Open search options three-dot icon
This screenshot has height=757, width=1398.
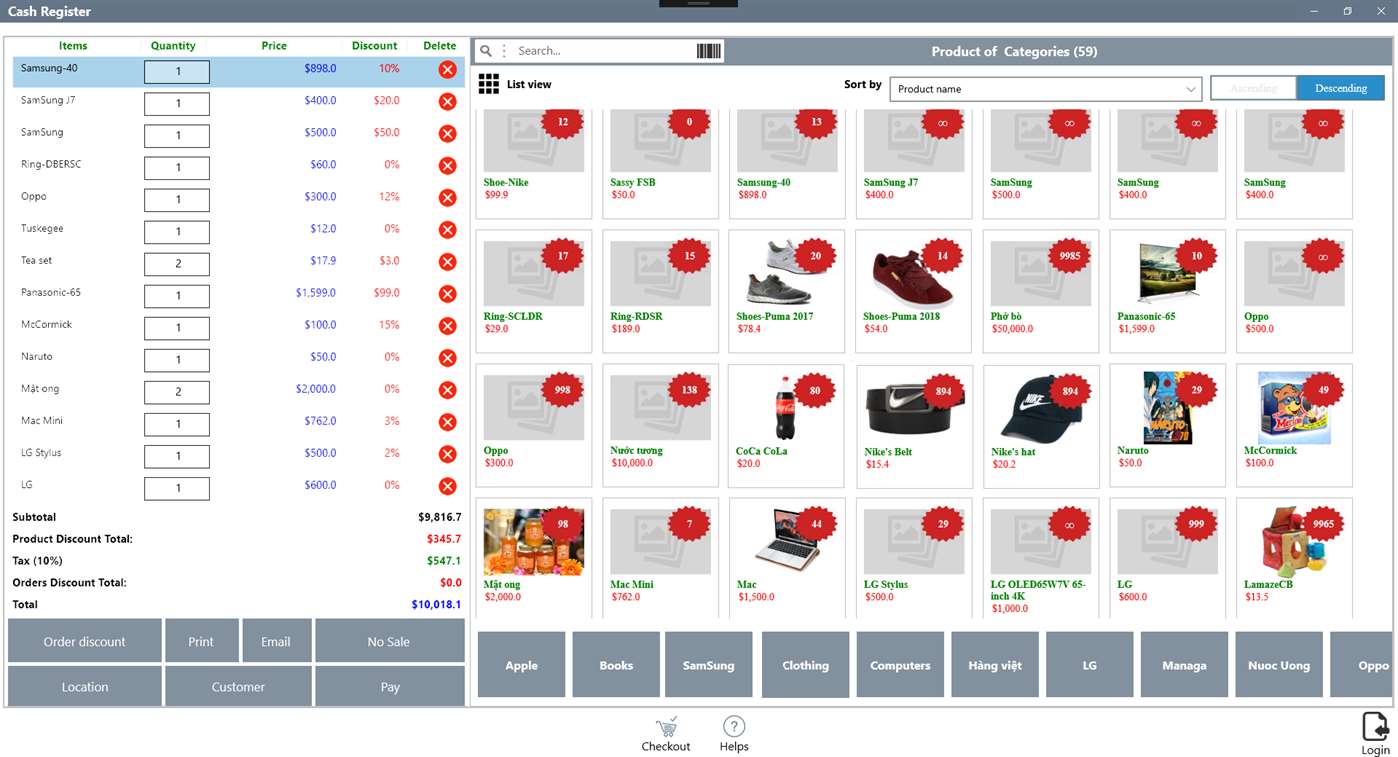504,51
